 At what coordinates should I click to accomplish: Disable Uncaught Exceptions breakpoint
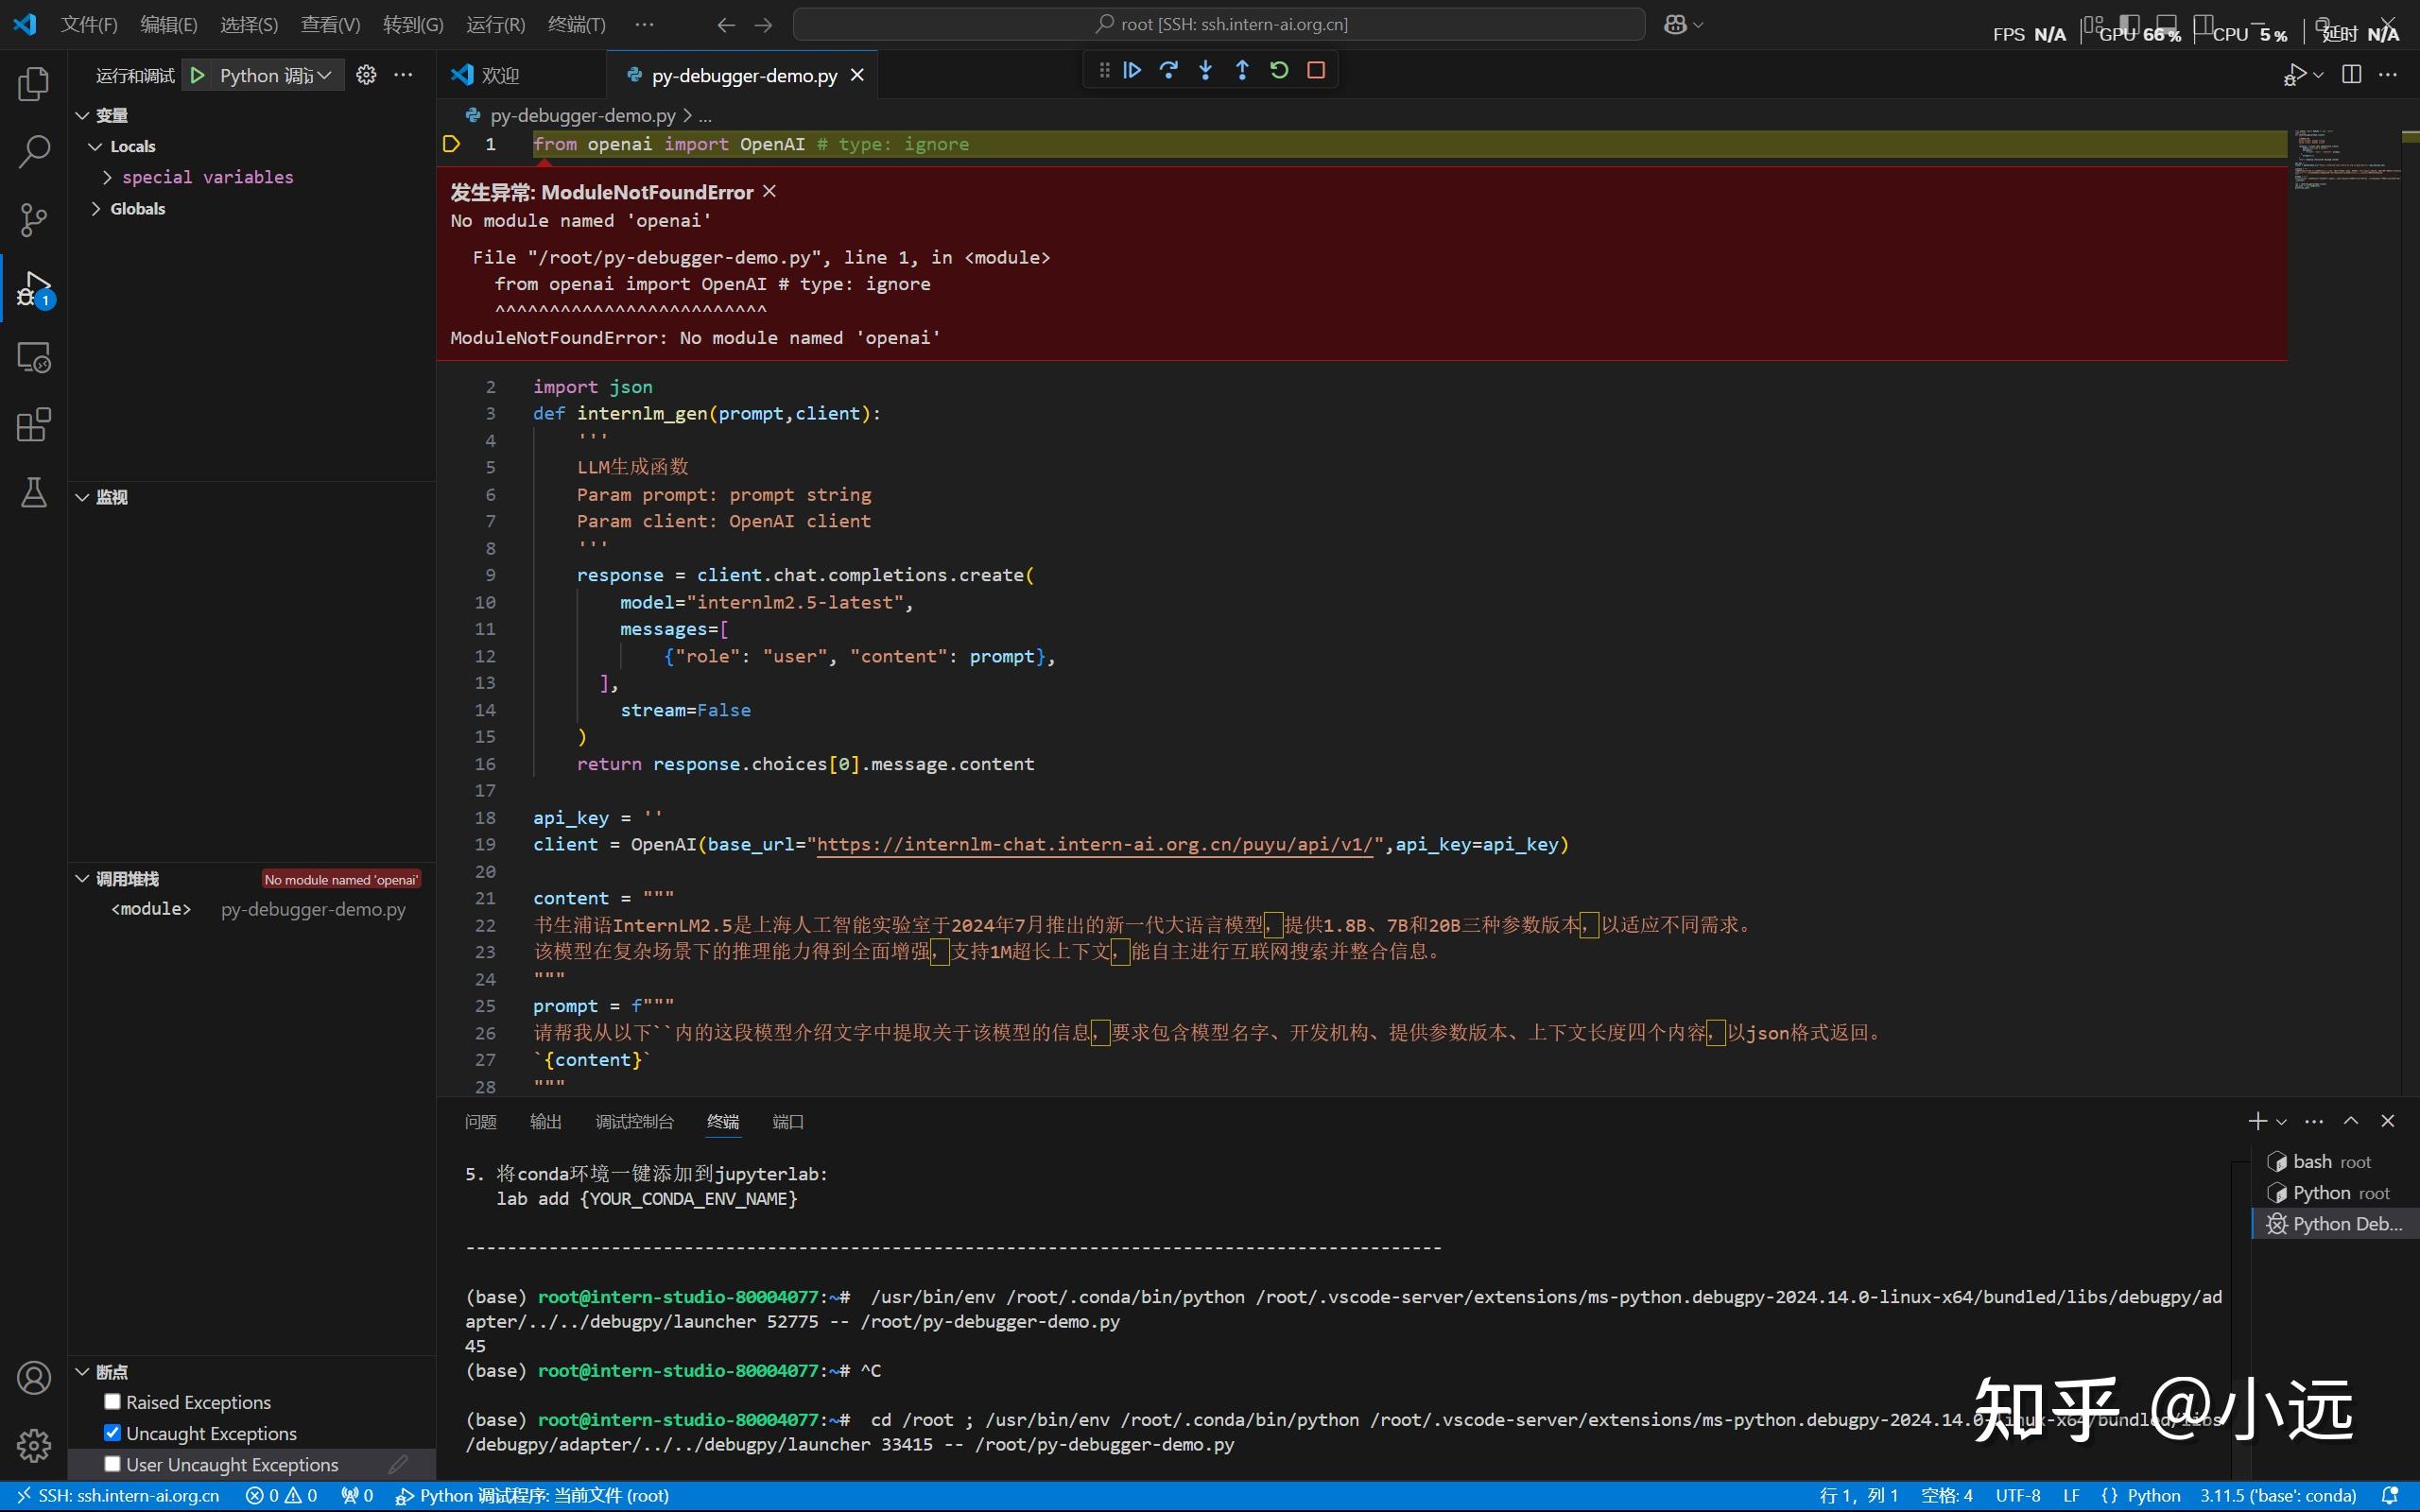[112, 1433]
